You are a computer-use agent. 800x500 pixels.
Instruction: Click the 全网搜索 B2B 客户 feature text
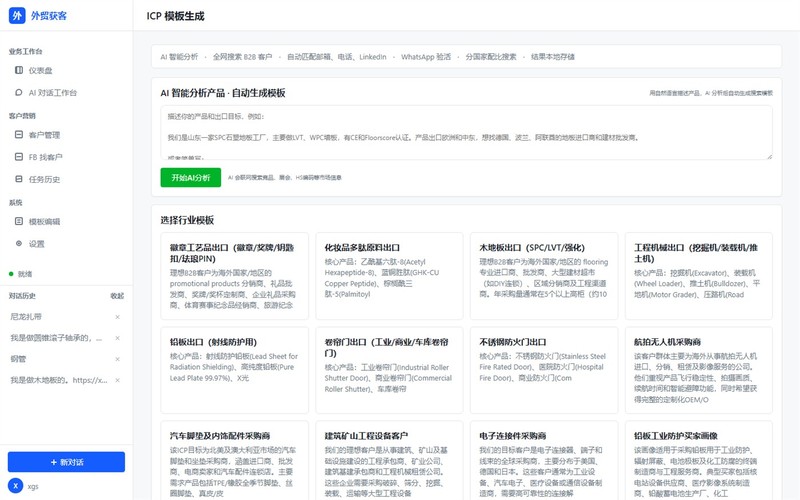click(242, 57)
